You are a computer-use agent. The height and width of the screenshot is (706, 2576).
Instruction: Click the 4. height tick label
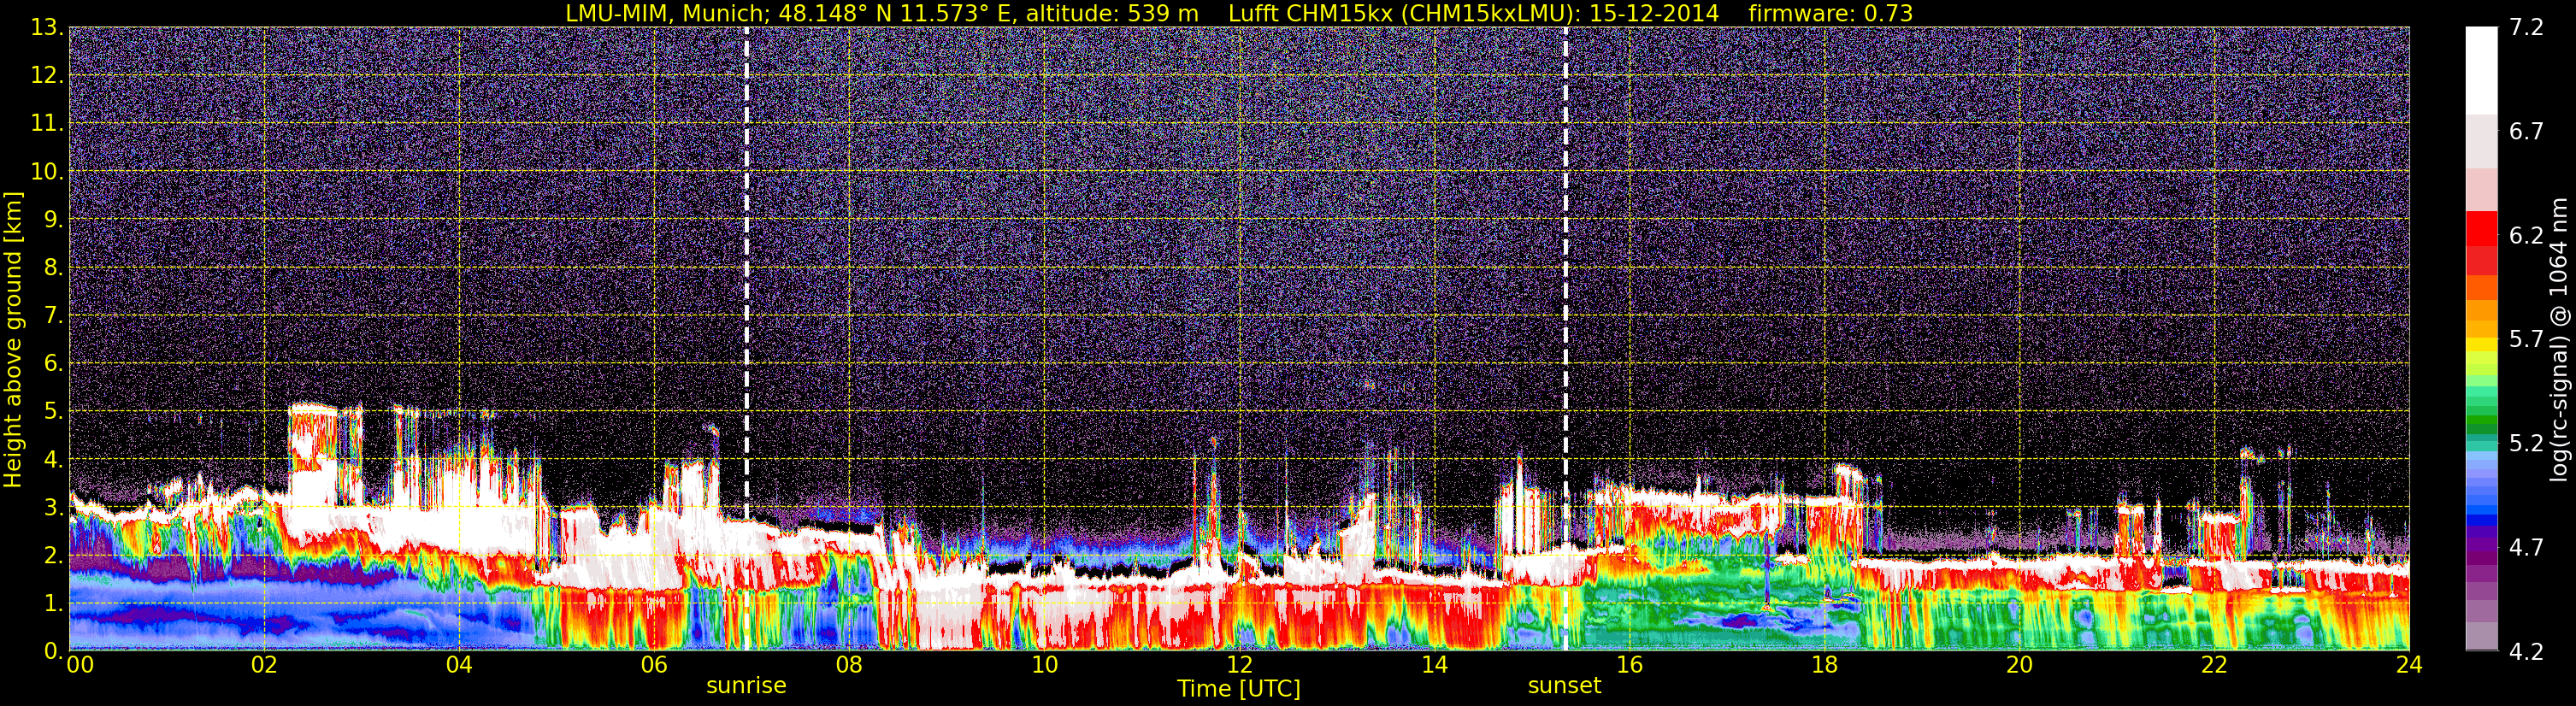(x=53, y=460)
